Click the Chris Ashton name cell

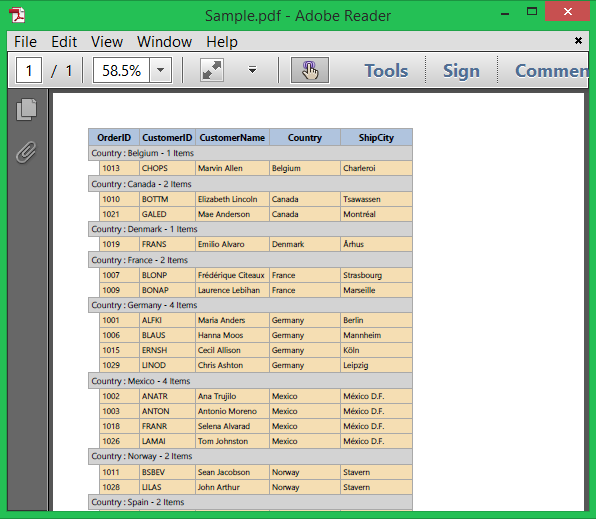[232, 365]
